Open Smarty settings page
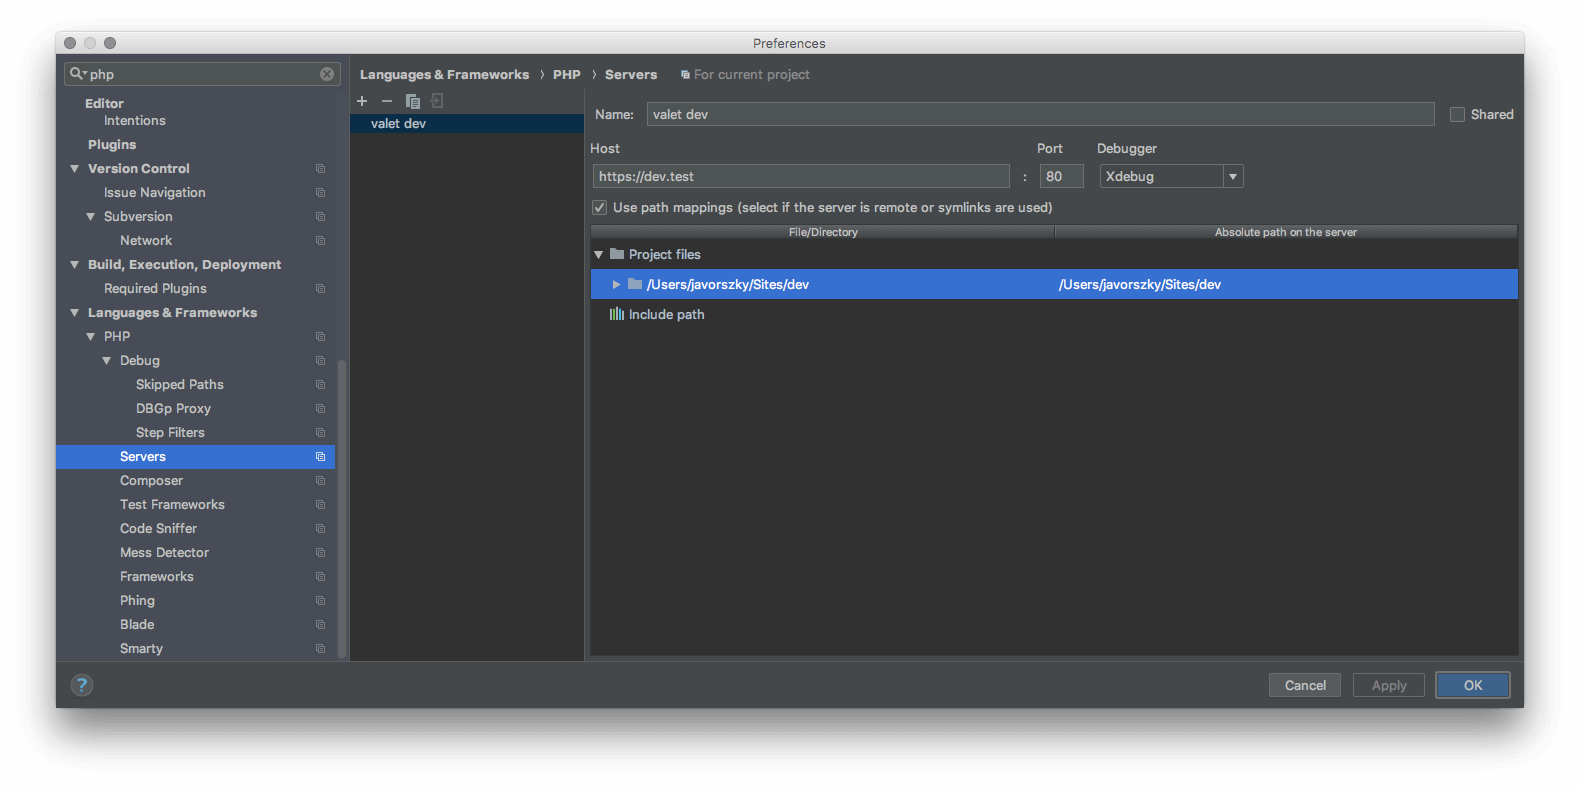 (x=141, y=649)
